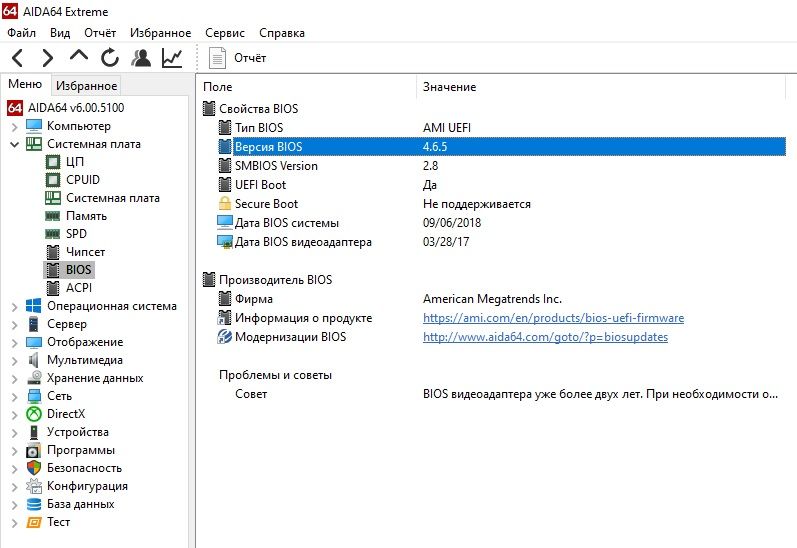The height and width of the screenshot is (548, 797).
Task: Click the Windows logo icon for Операционная система
Action: (34, 306)
